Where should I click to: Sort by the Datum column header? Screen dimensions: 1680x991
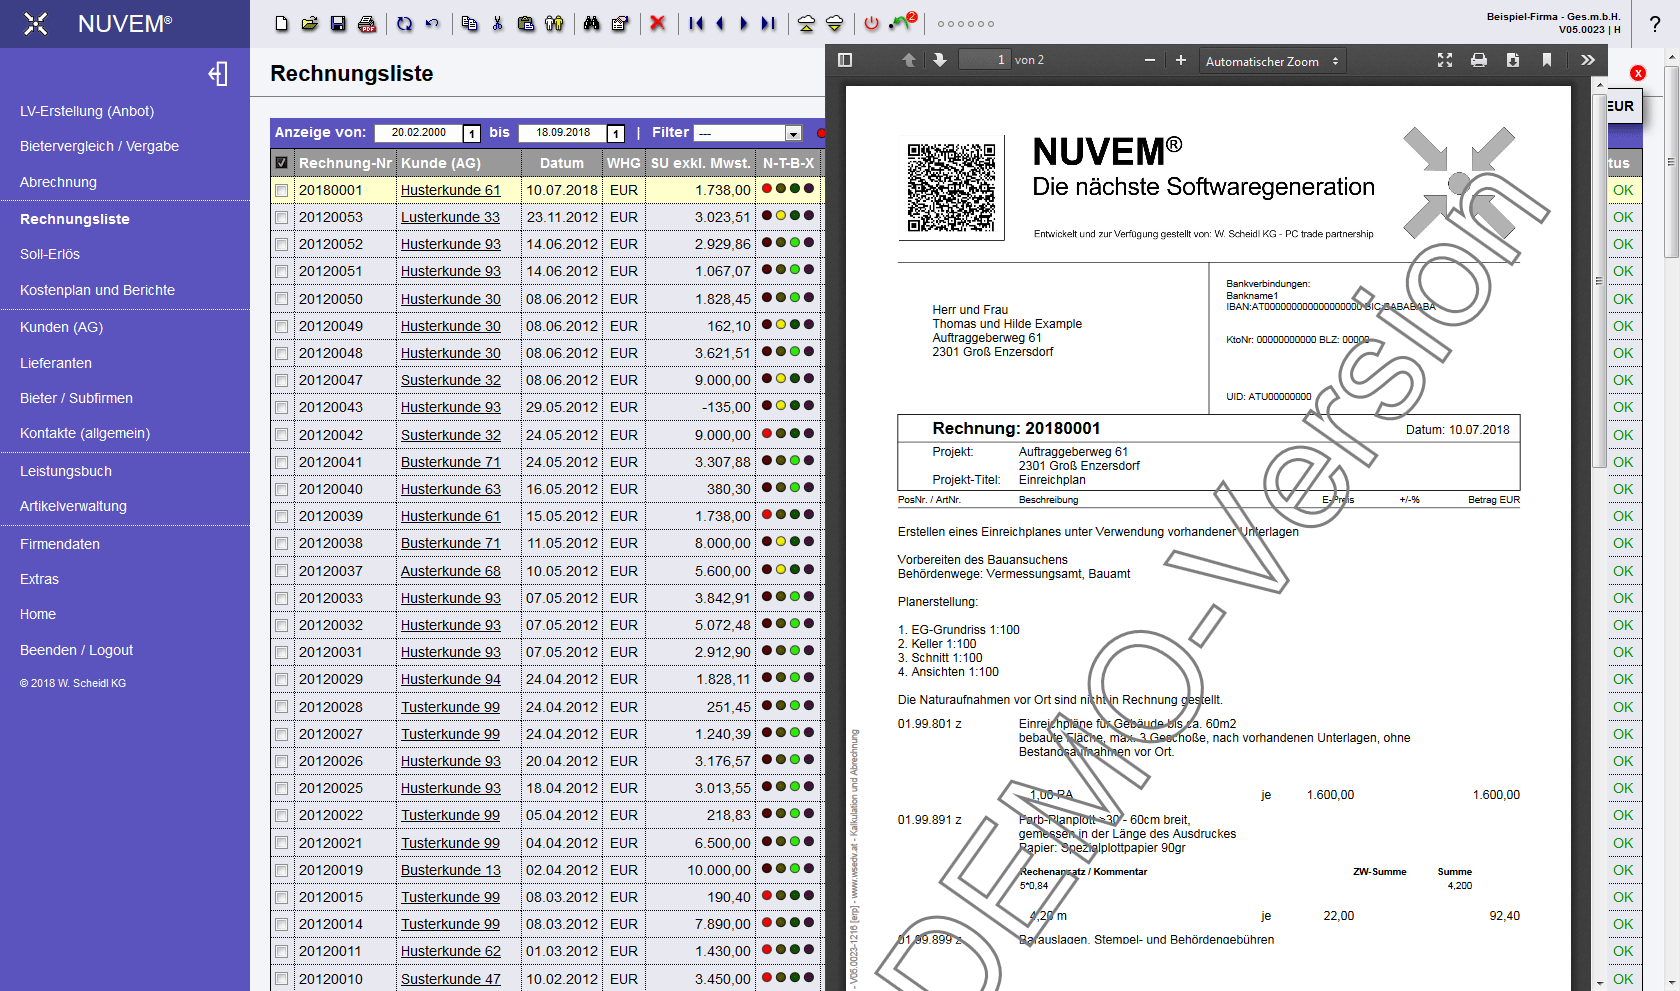[561, 163]
